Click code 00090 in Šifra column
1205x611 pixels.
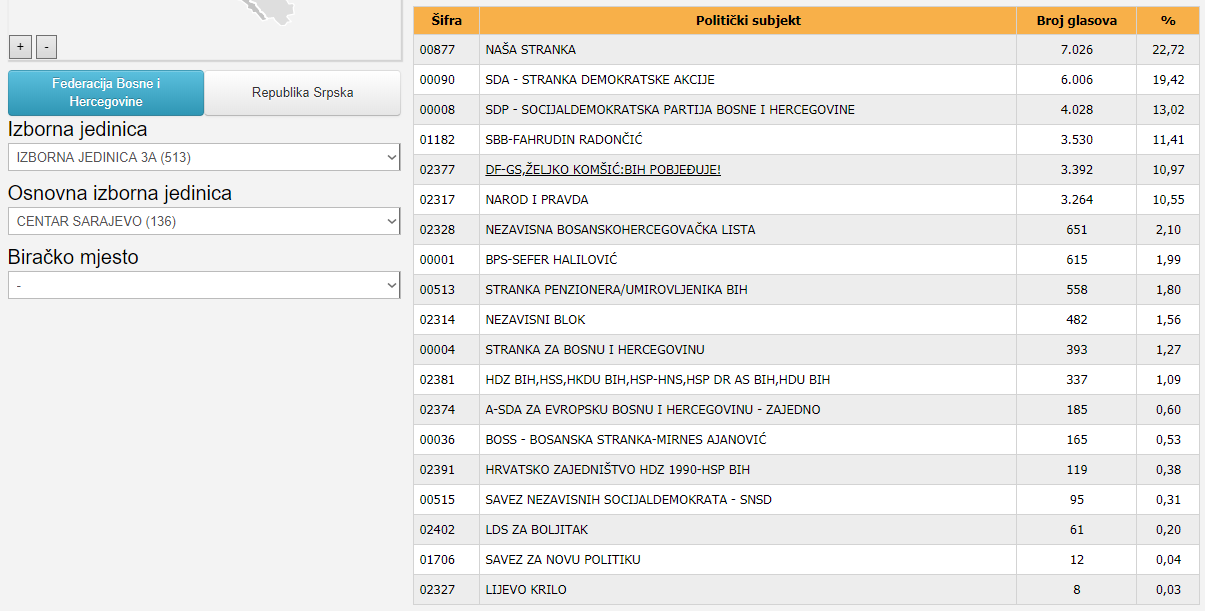pos(436,80)
